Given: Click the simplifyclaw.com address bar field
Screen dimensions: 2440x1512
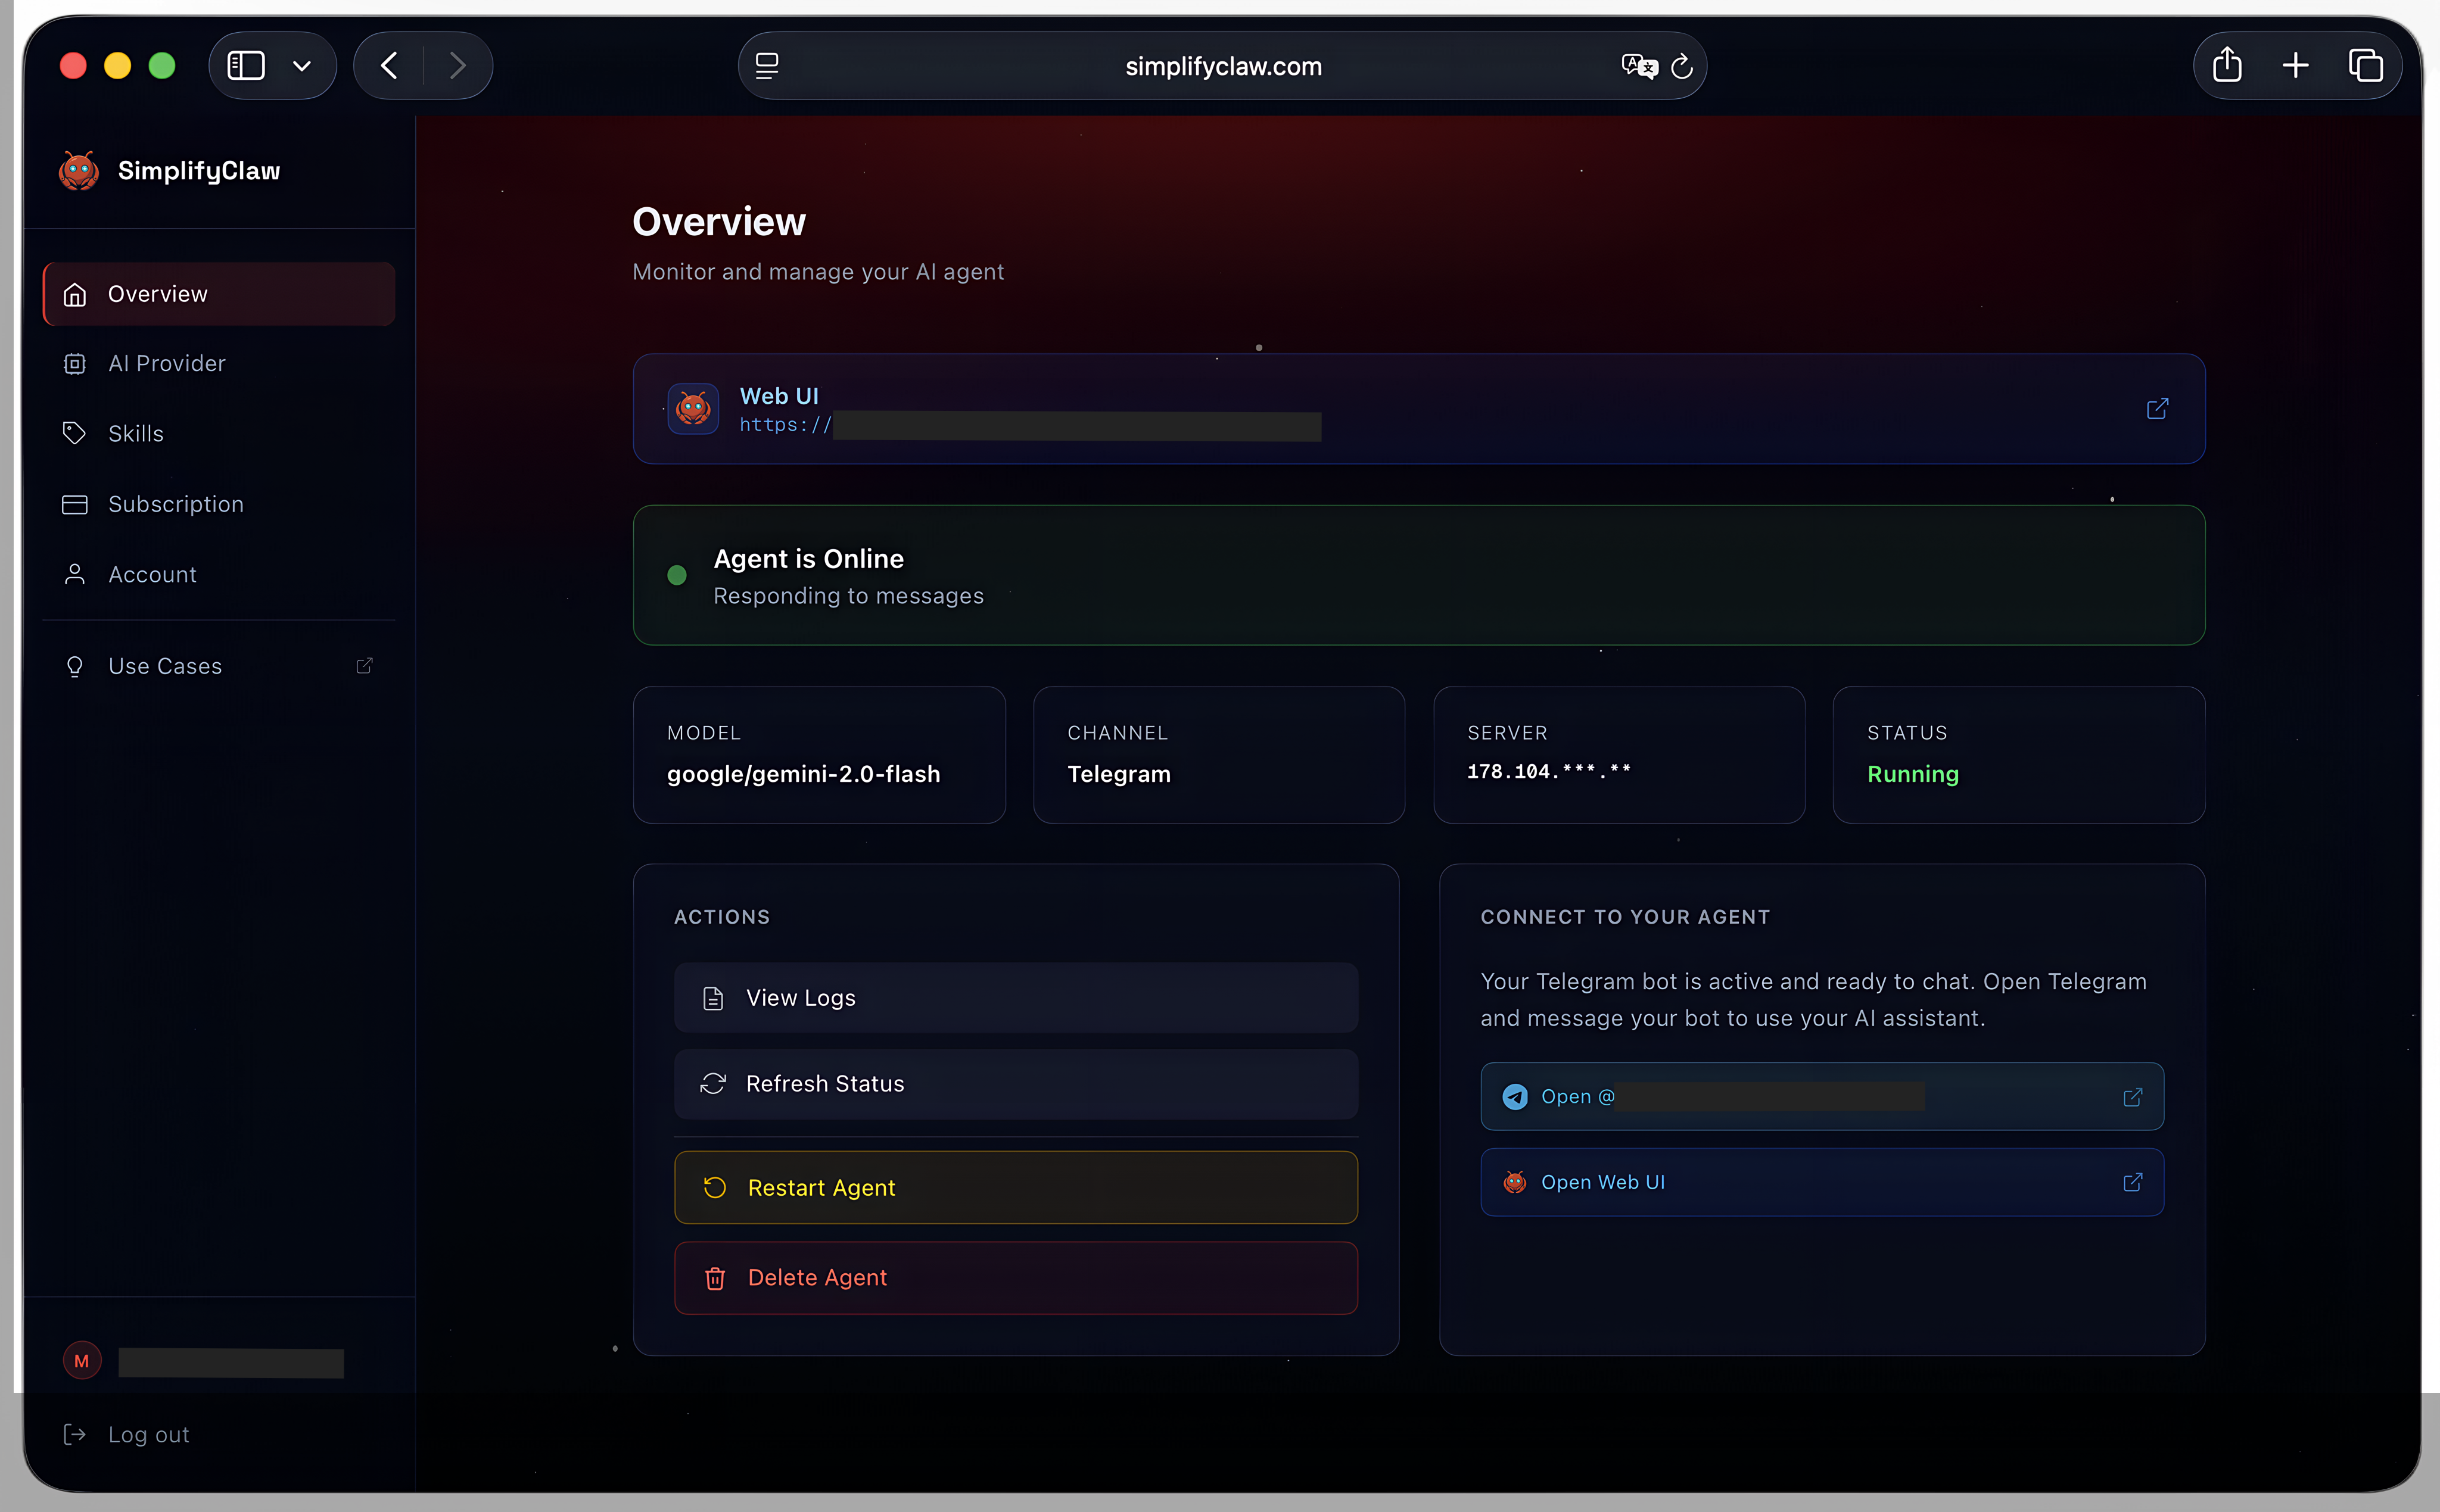Looking at the screenshot, I should [1222, 66].
